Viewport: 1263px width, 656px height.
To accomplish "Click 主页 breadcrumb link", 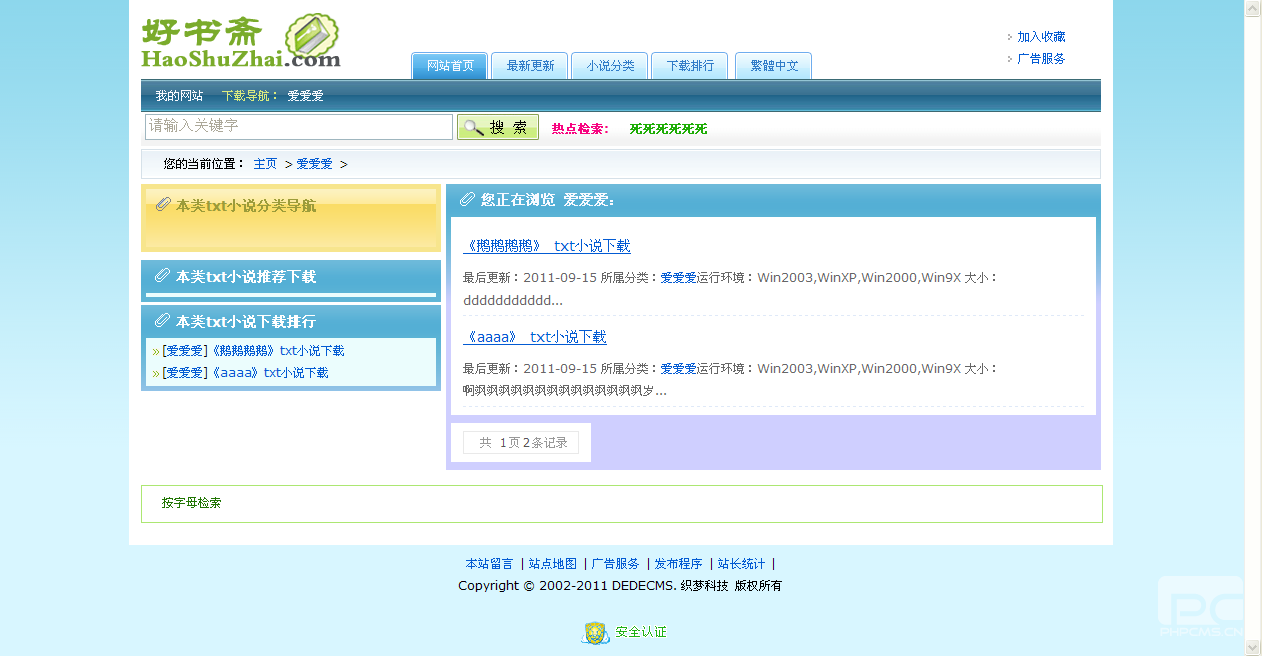I will coord(265,164).
